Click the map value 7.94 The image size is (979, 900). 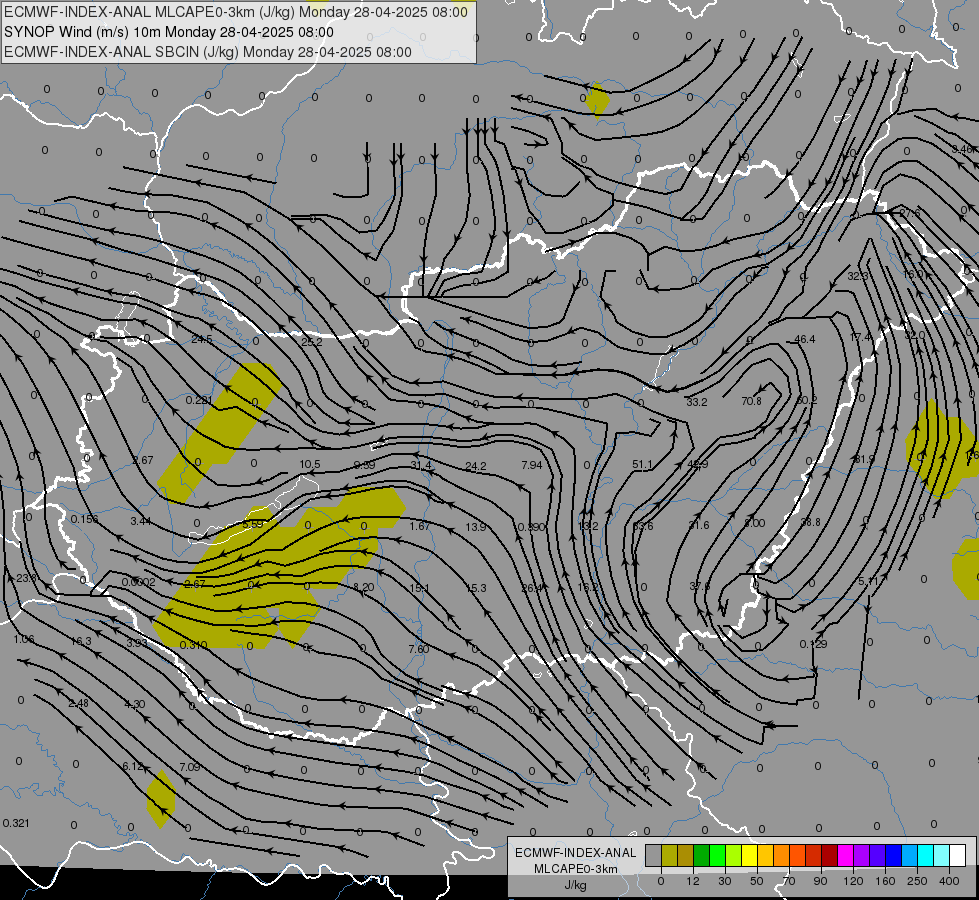[x=532, y=465]
